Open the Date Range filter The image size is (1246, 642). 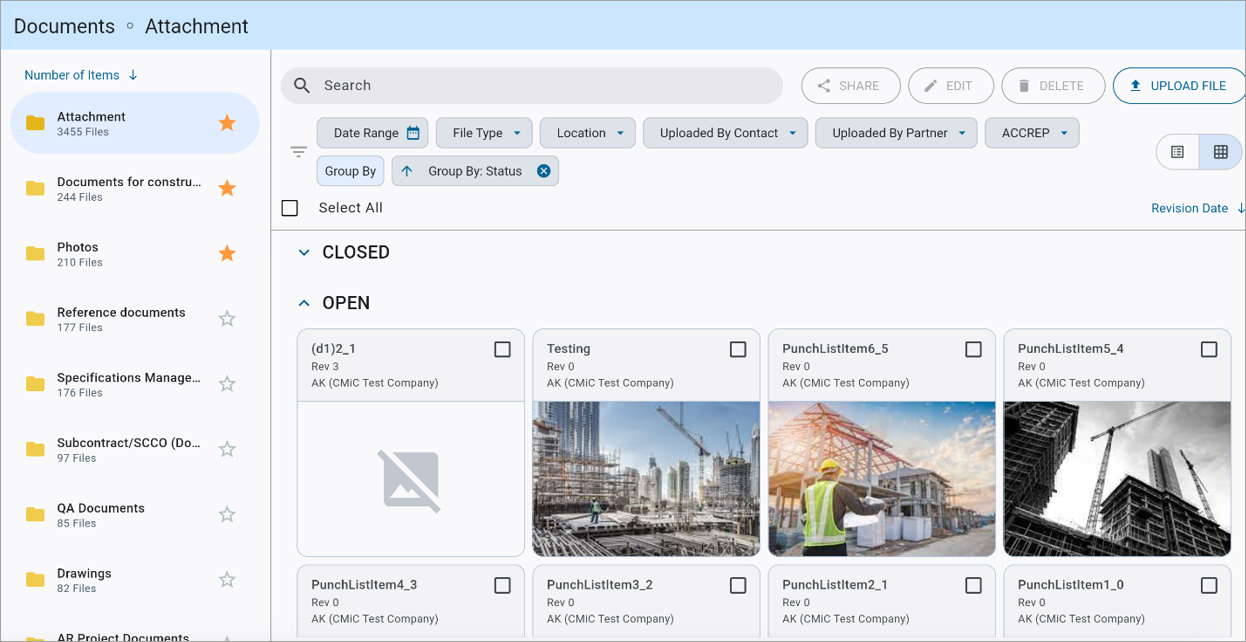click(373, 133)
